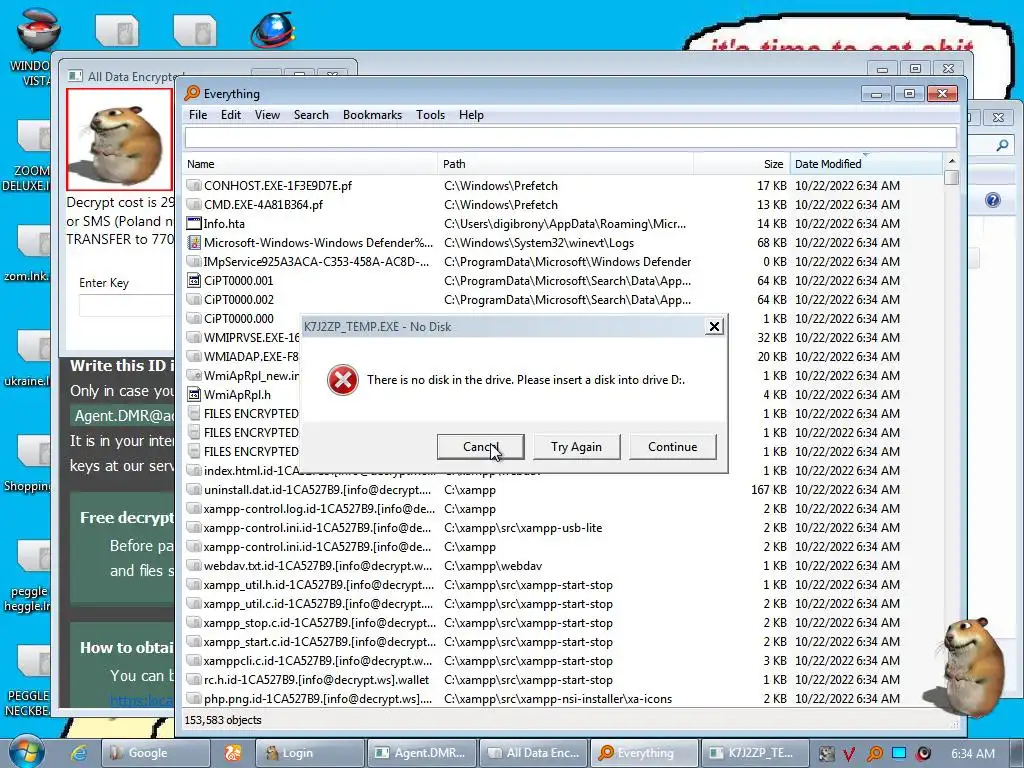Select the php.png.id-1CA527B9 file icon
The width and height of the screenshot is (1024, 768).
(x=193, y=699)
